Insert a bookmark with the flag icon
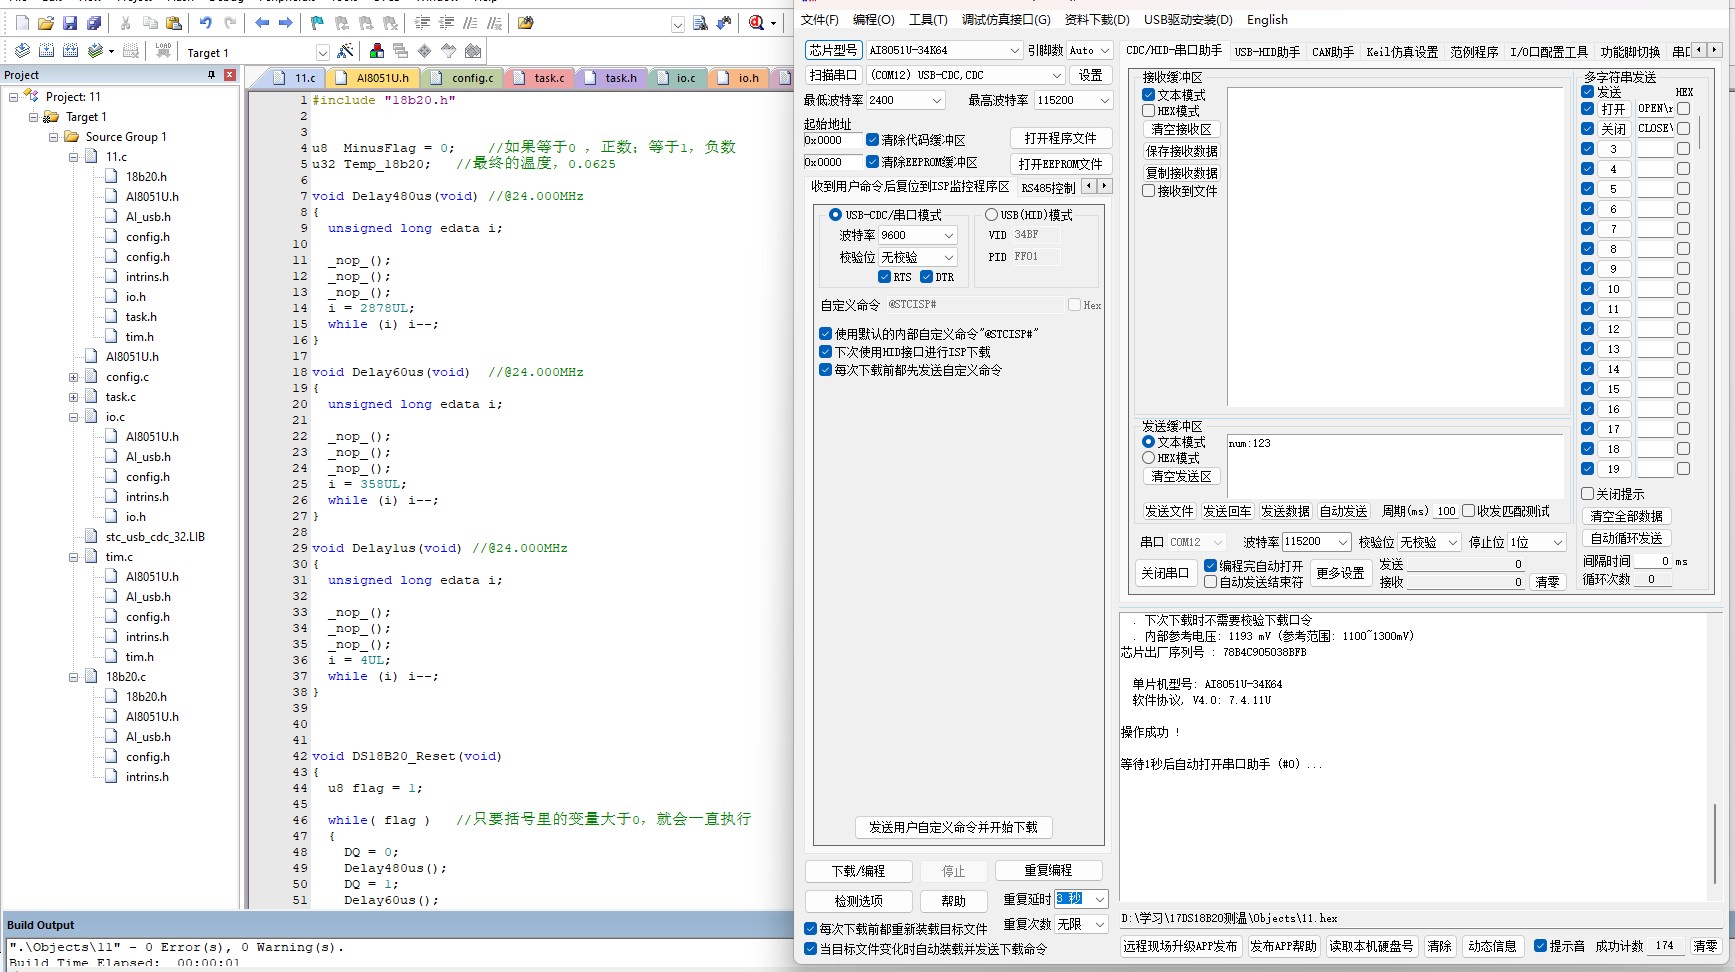Viewport: 1735px width, 972px height. [317, 23]
